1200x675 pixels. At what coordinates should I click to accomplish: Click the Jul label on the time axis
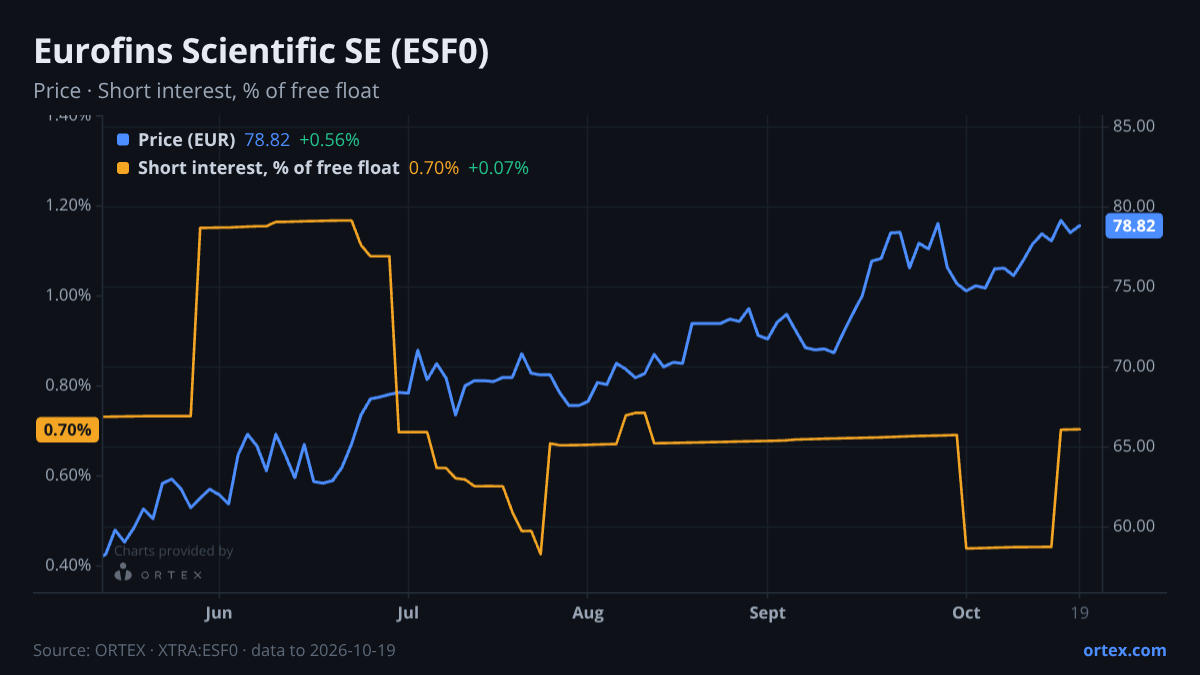pos(406,613)
